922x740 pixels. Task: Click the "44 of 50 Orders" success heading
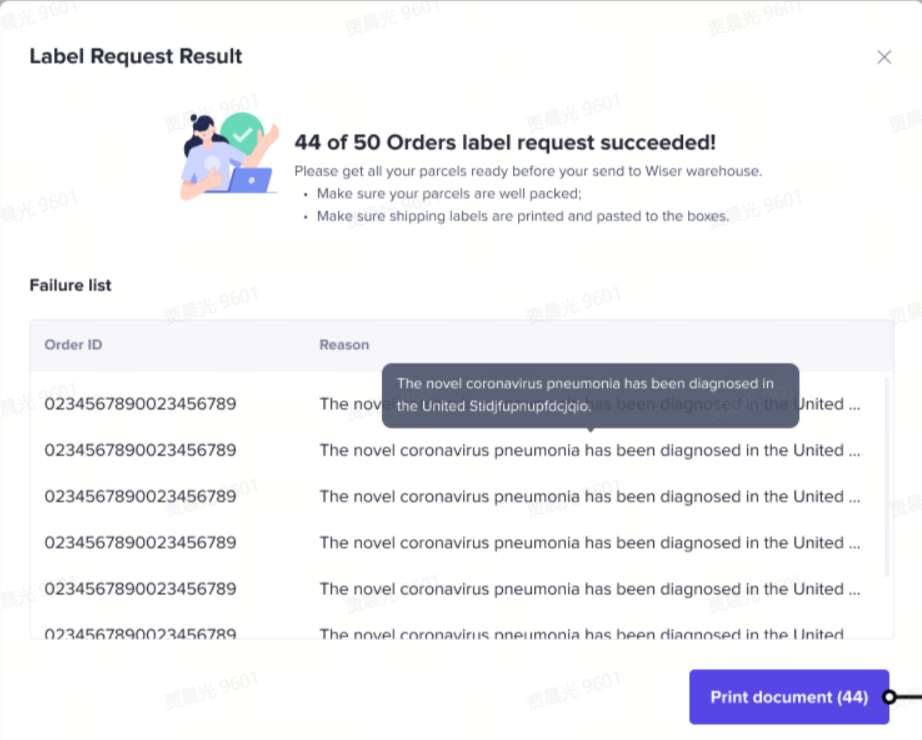pyautogui.click(x=504, y=143)
